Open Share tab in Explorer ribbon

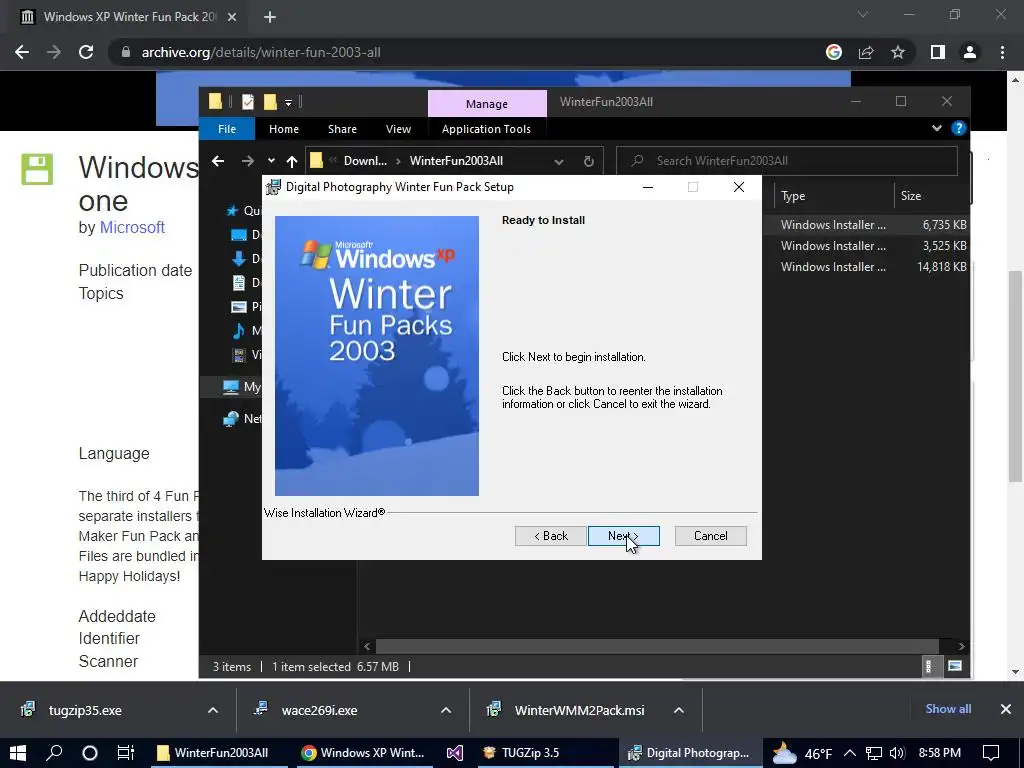click(x=342, y=129)
